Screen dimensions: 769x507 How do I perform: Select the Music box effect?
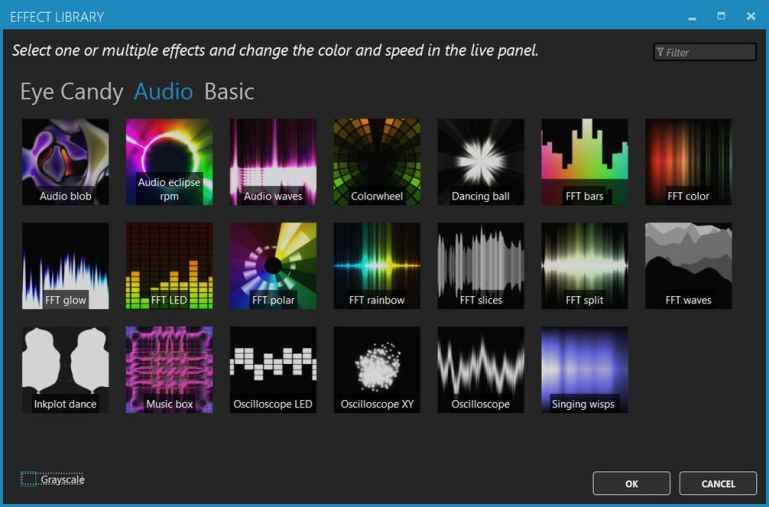pyautogui.click(x=169, y=369)
